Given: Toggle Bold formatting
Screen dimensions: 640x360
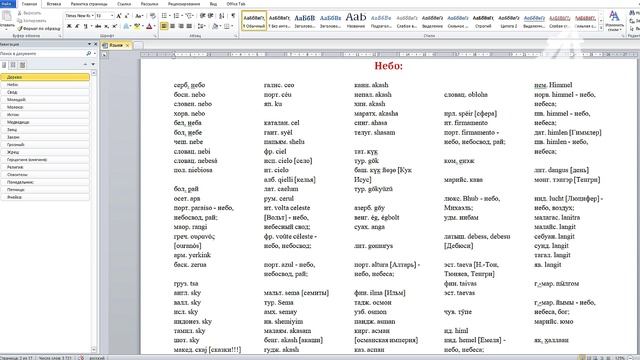Looking at the screenshot, I should coord(69,26).
